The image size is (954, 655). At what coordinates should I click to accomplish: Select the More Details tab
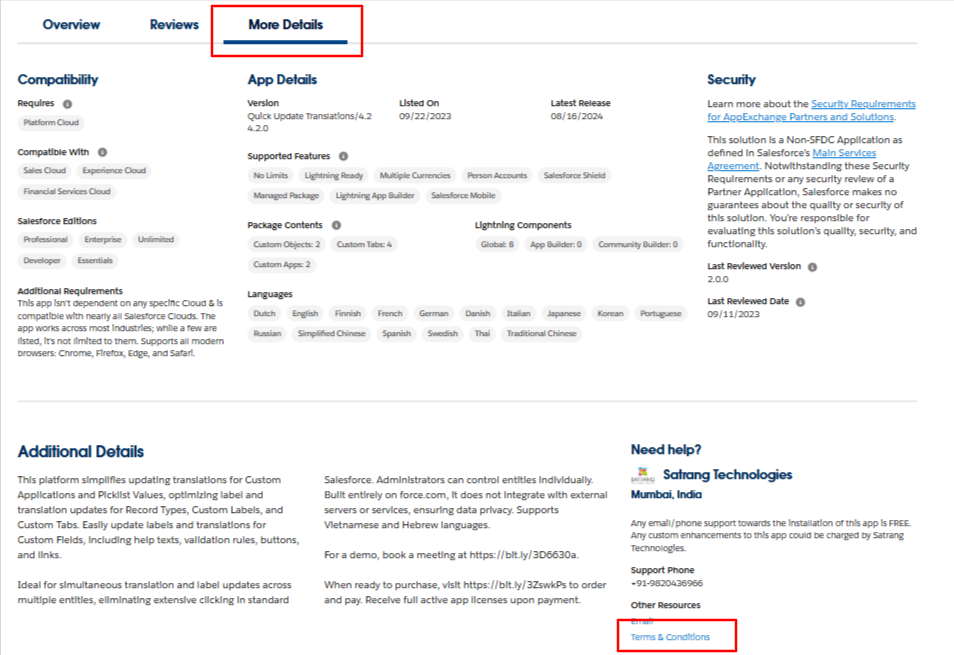285,25
